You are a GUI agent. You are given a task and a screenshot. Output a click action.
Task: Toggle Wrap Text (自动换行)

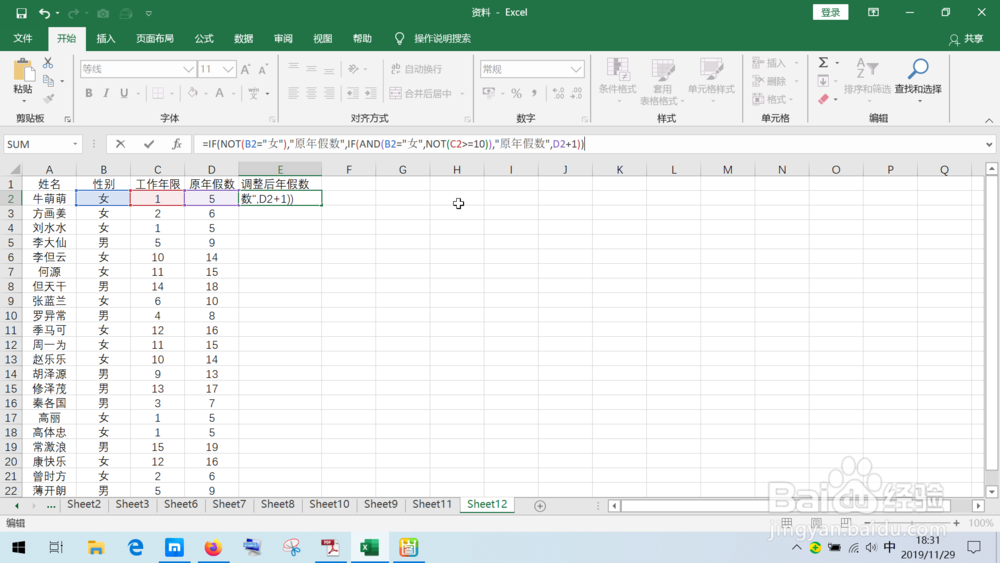coord(416,69)
